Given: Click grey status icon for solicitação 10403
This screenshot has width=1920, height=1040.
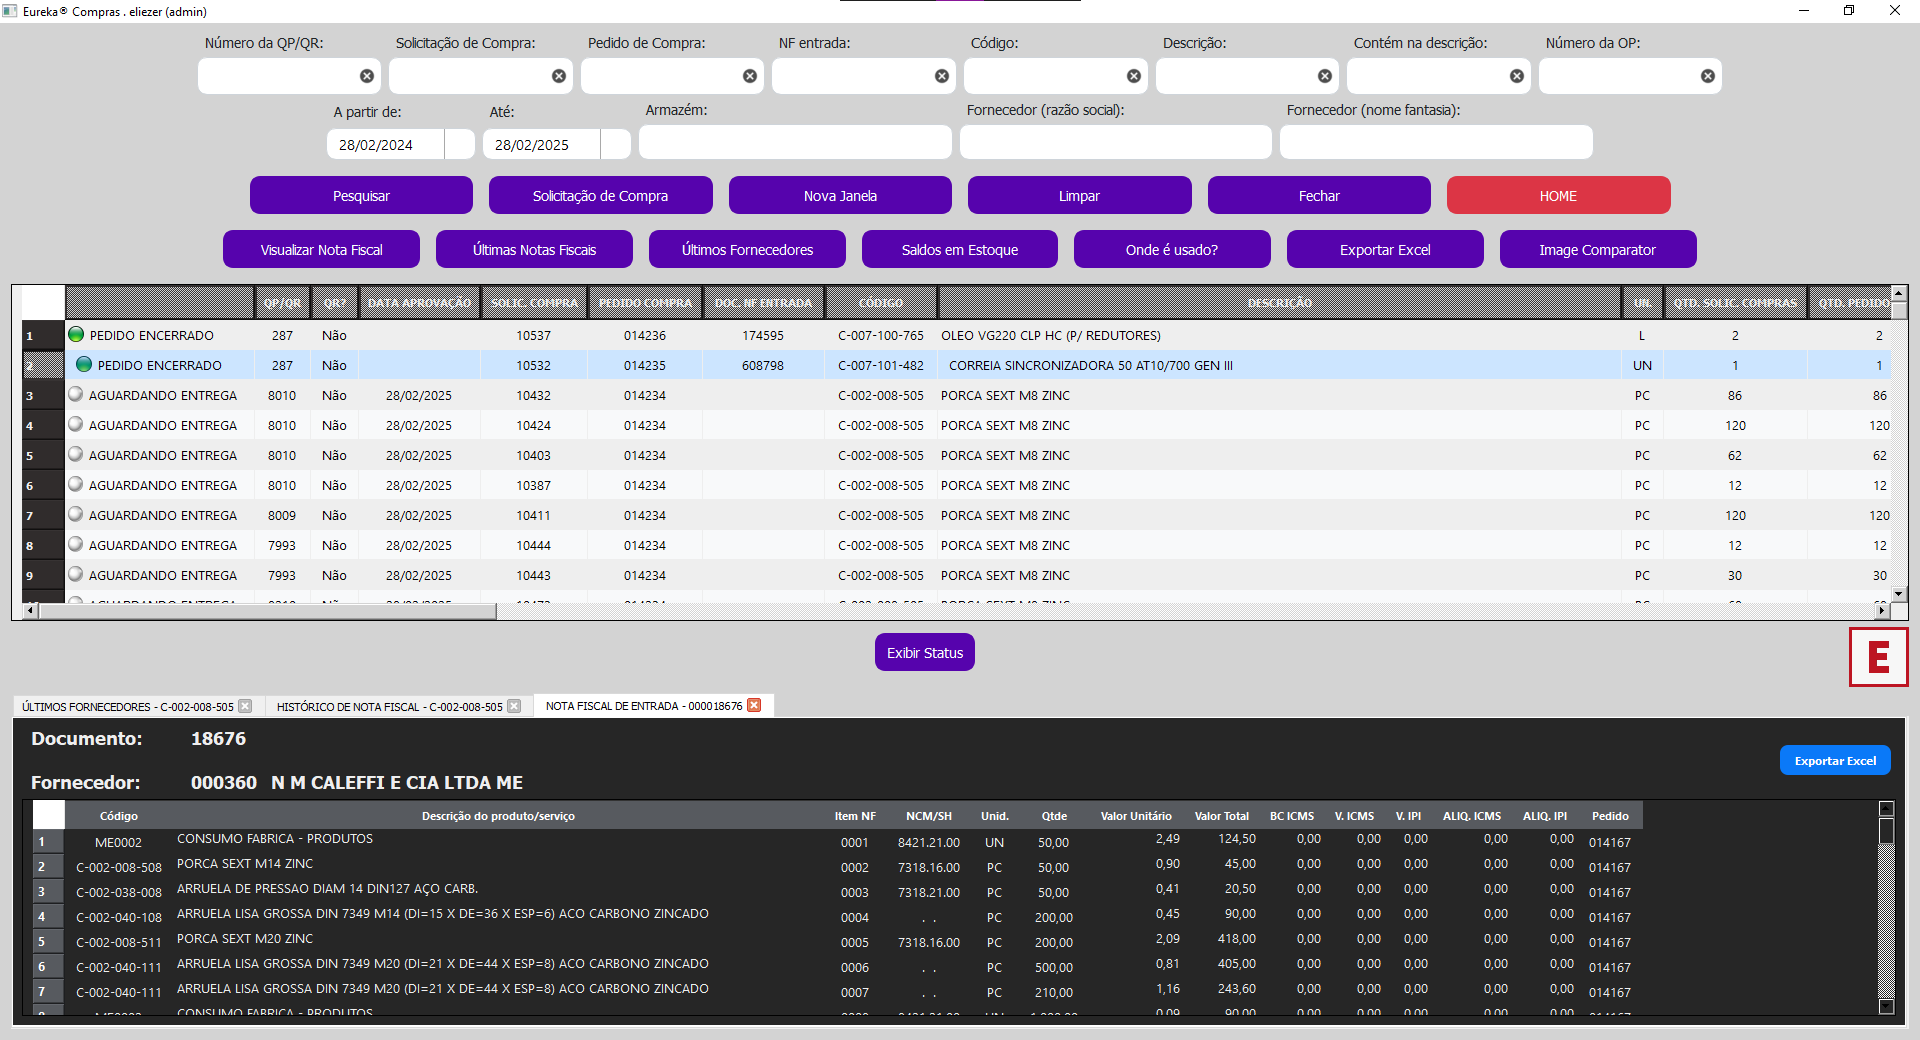Looking at the screenshot, I should click(x=76, y=454).
